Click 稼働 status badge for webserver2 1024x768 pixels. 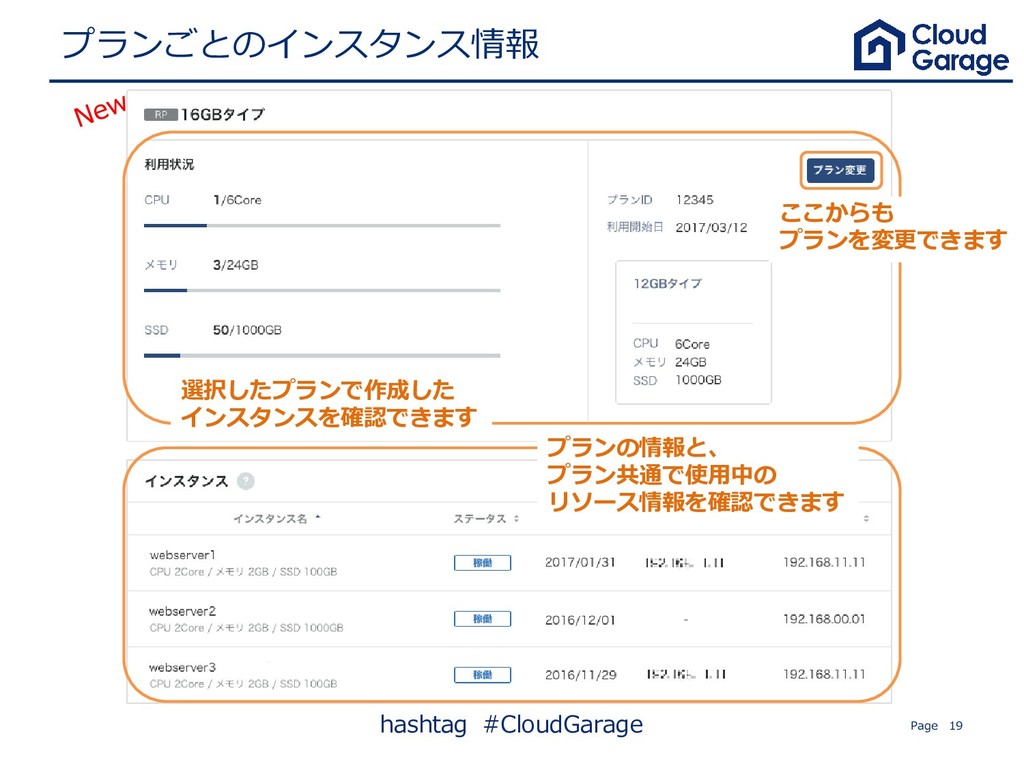coord(483,619)
